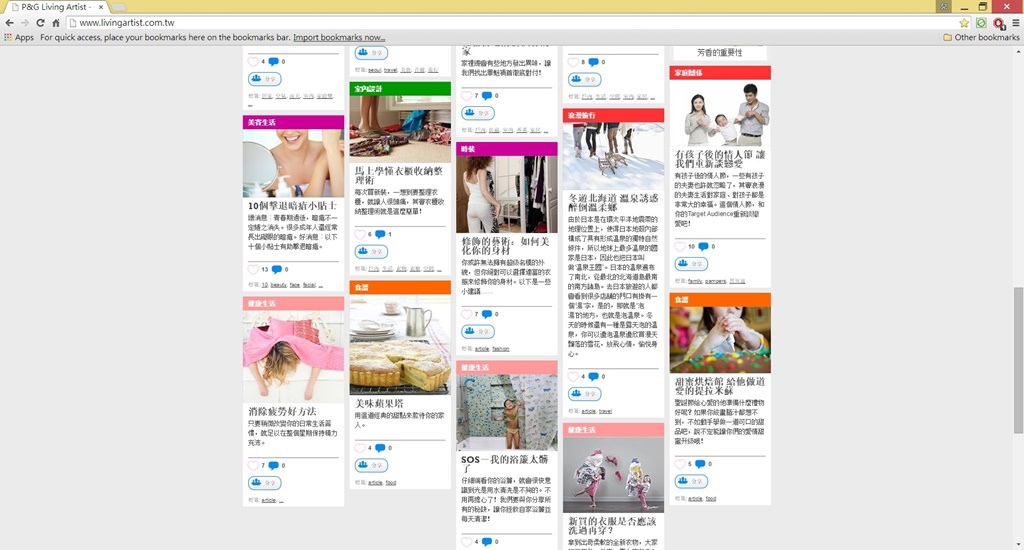Go to the browser Home page
The height and width of the screenshot is (550, 1024).
tap(56, 22)
